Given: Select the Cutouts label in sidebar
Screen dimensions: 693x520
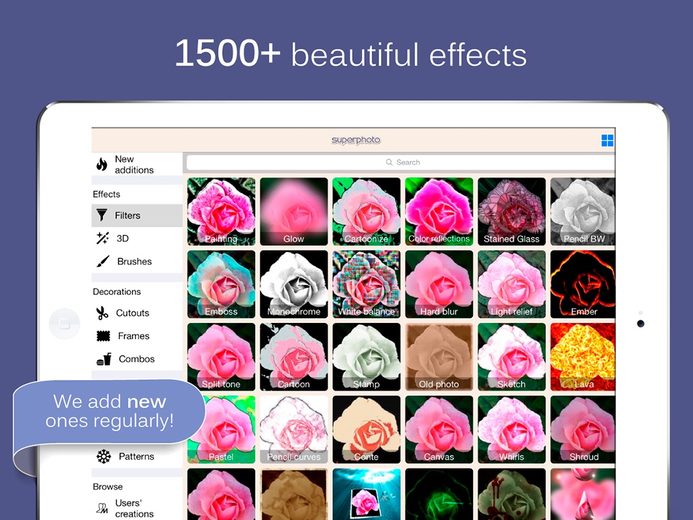Looking at the screenshot, I should click(132, 313).
